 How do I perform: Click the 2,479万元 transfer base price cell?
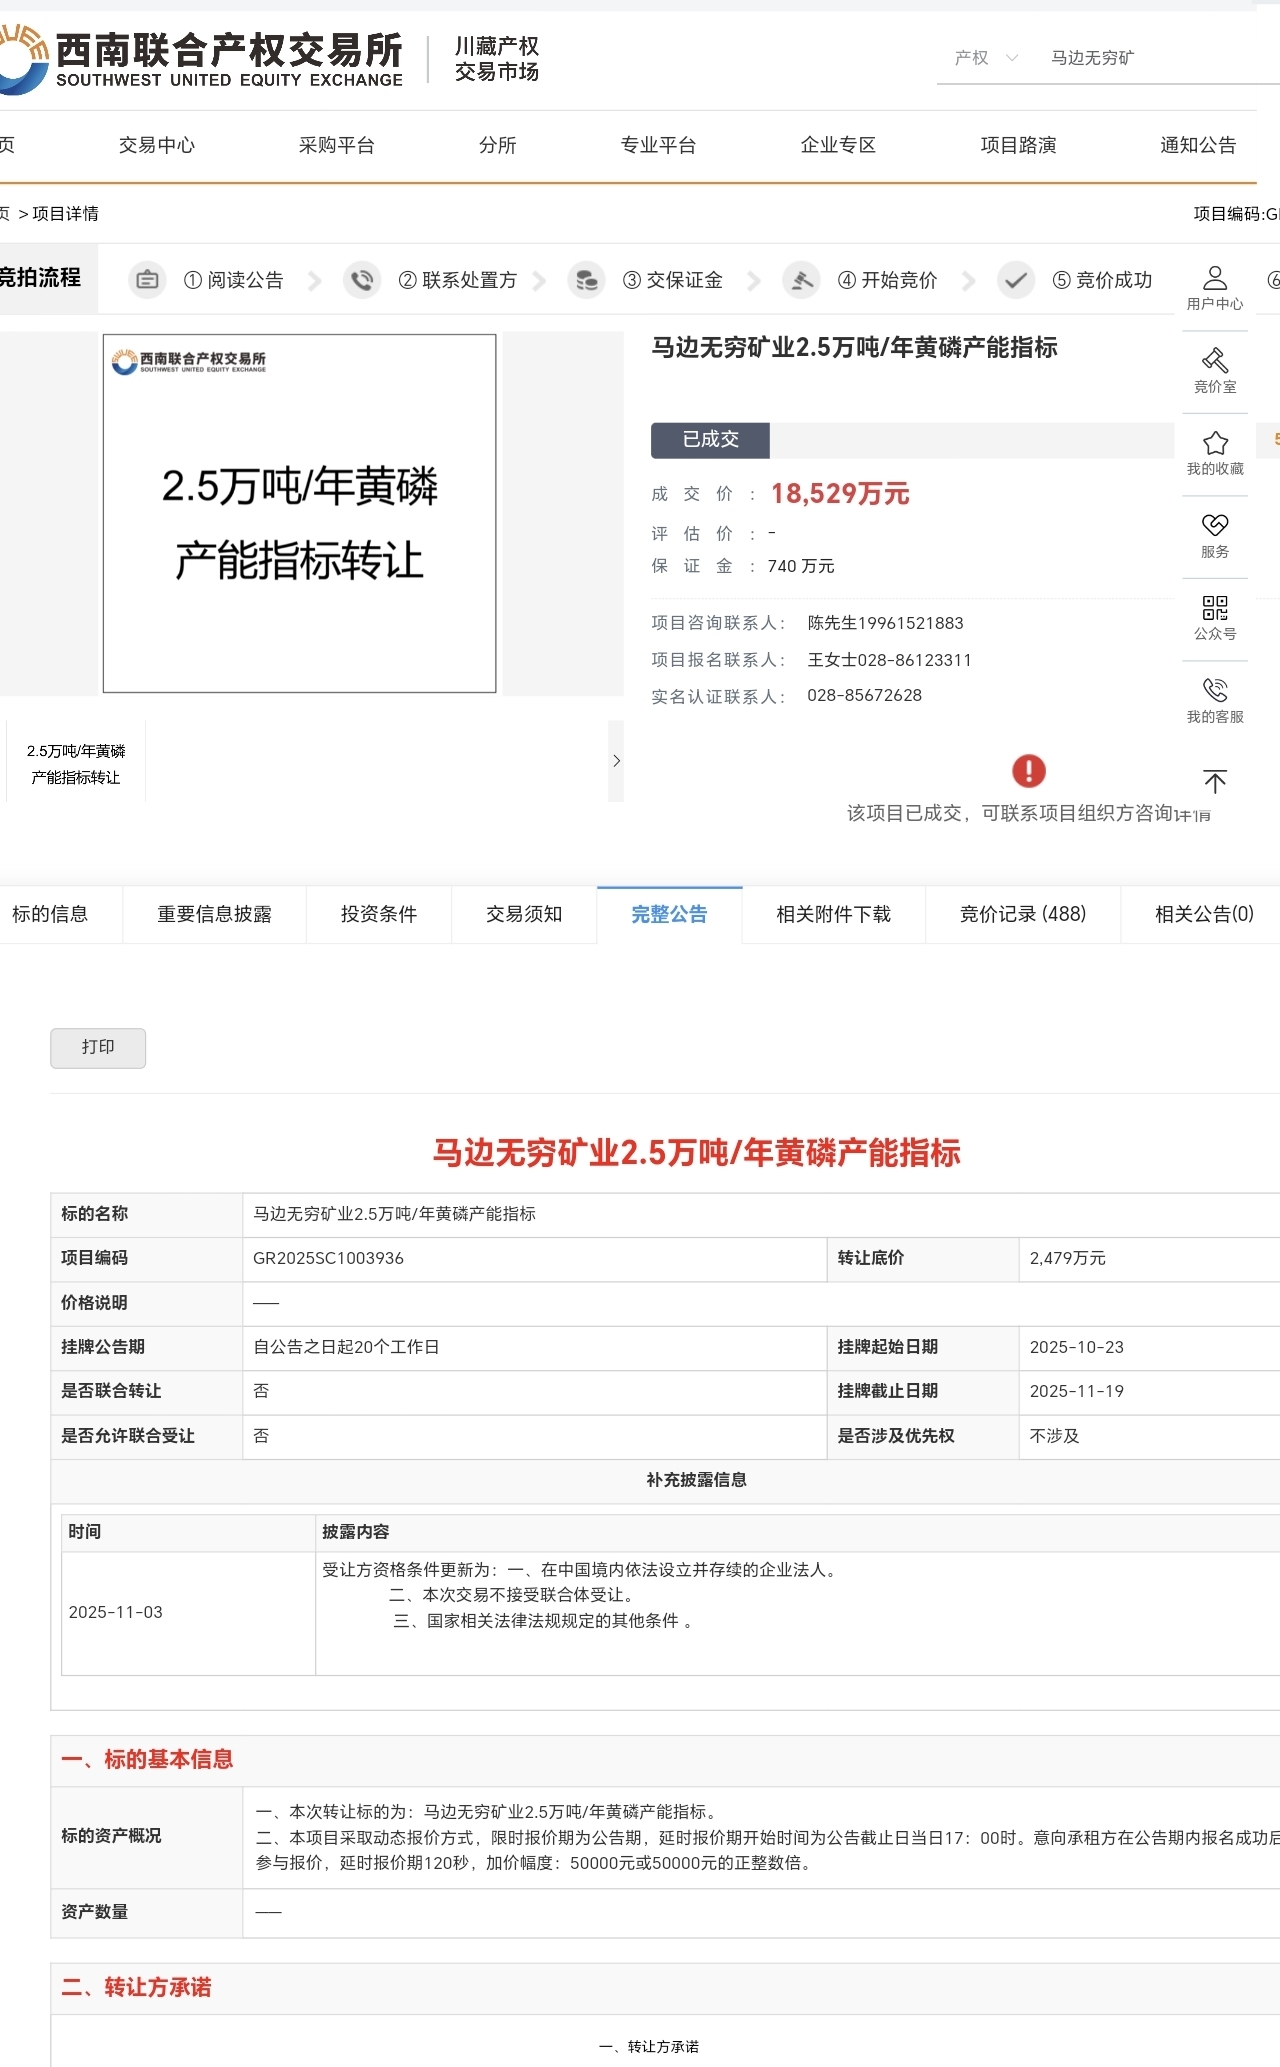(1149, 1258)
